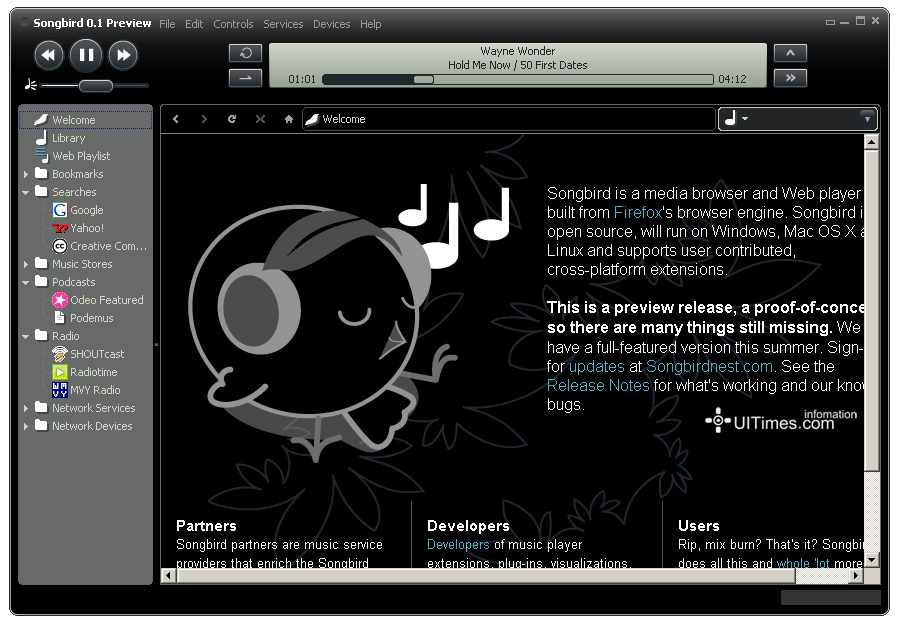Skip forward to the next track
Screen dimensions: 899x623
click(123, 56)
